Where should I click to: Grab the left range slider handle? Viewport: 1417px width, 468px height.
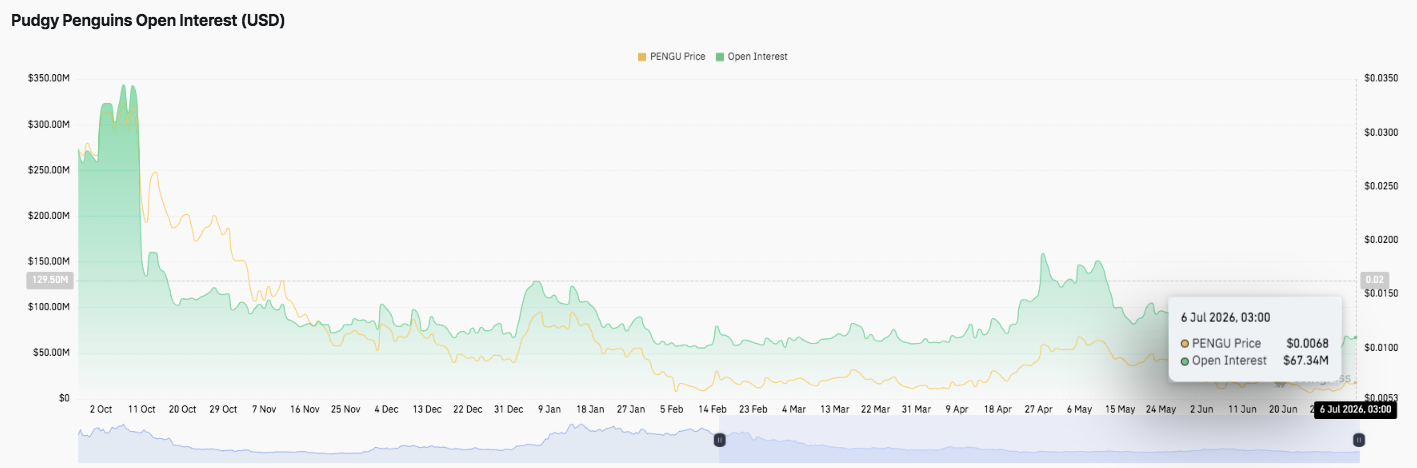click(719, 439)
